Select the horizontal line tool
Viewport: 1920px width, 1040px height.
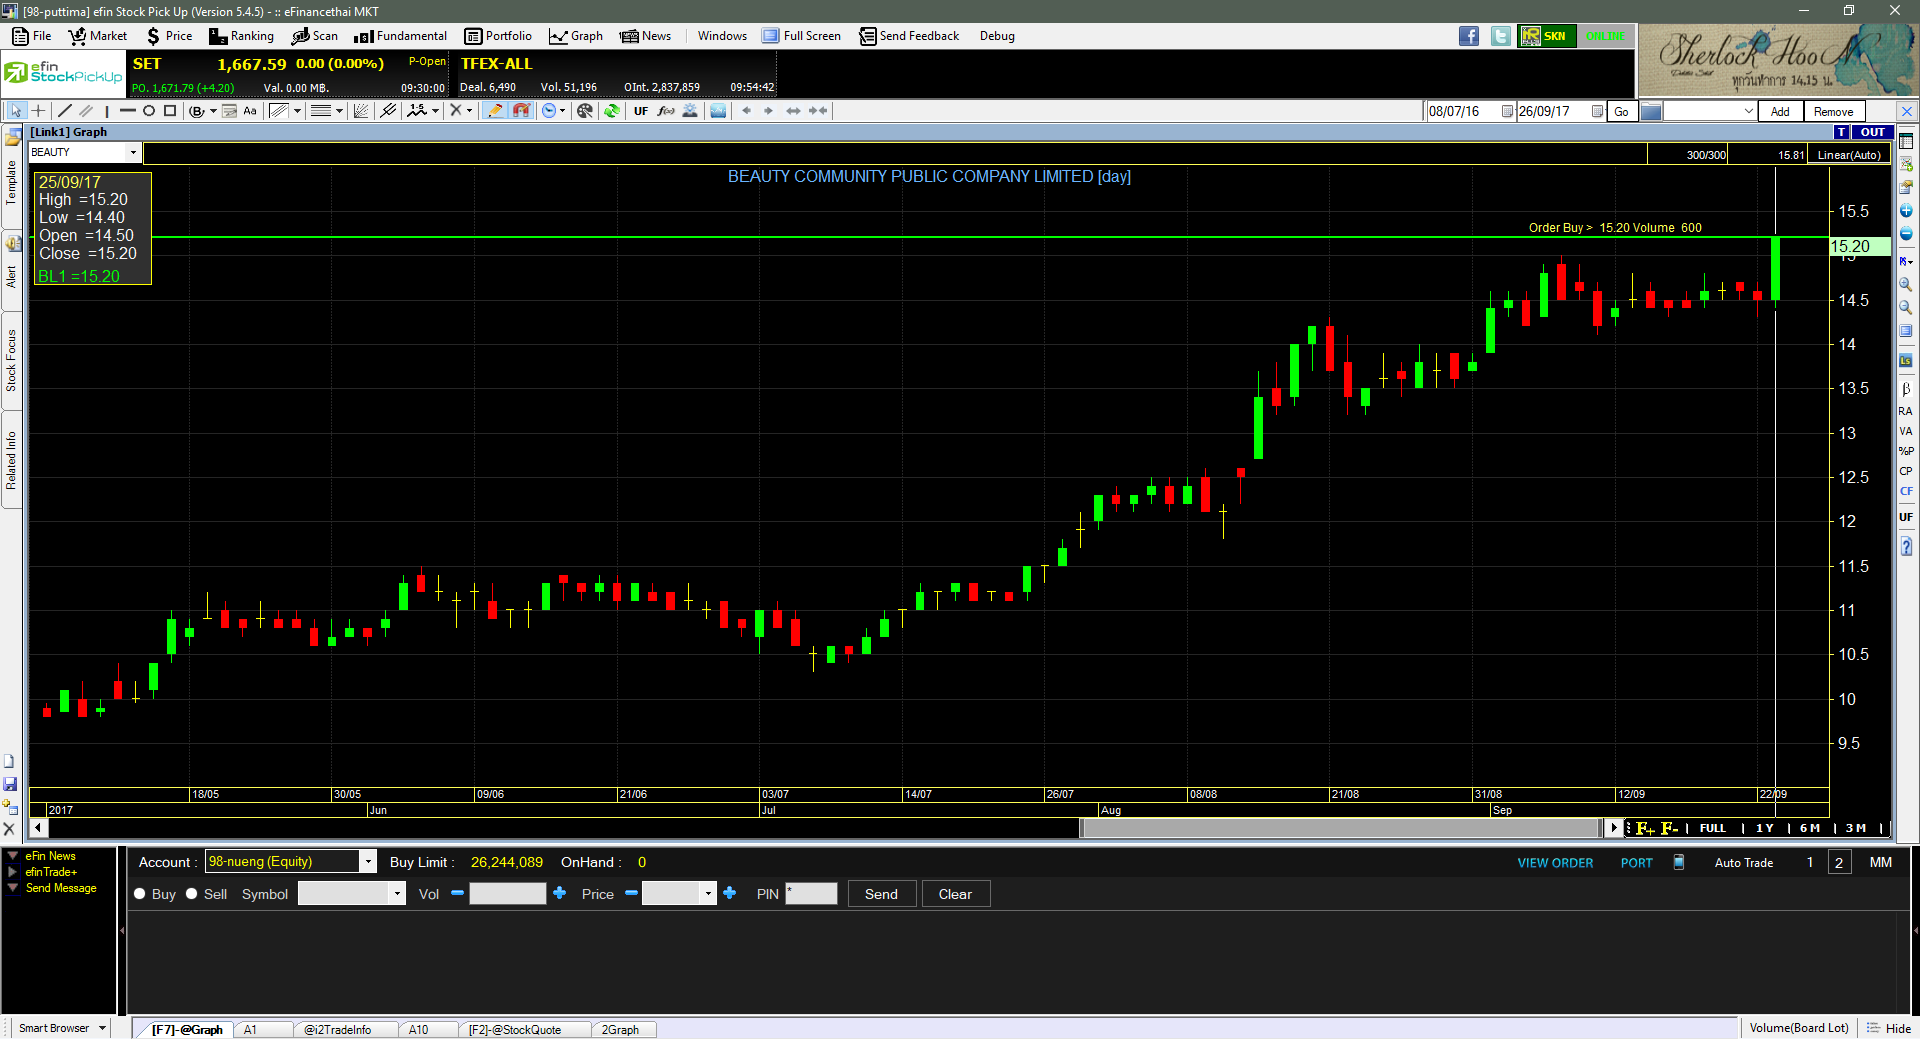(x=128, y=111)
